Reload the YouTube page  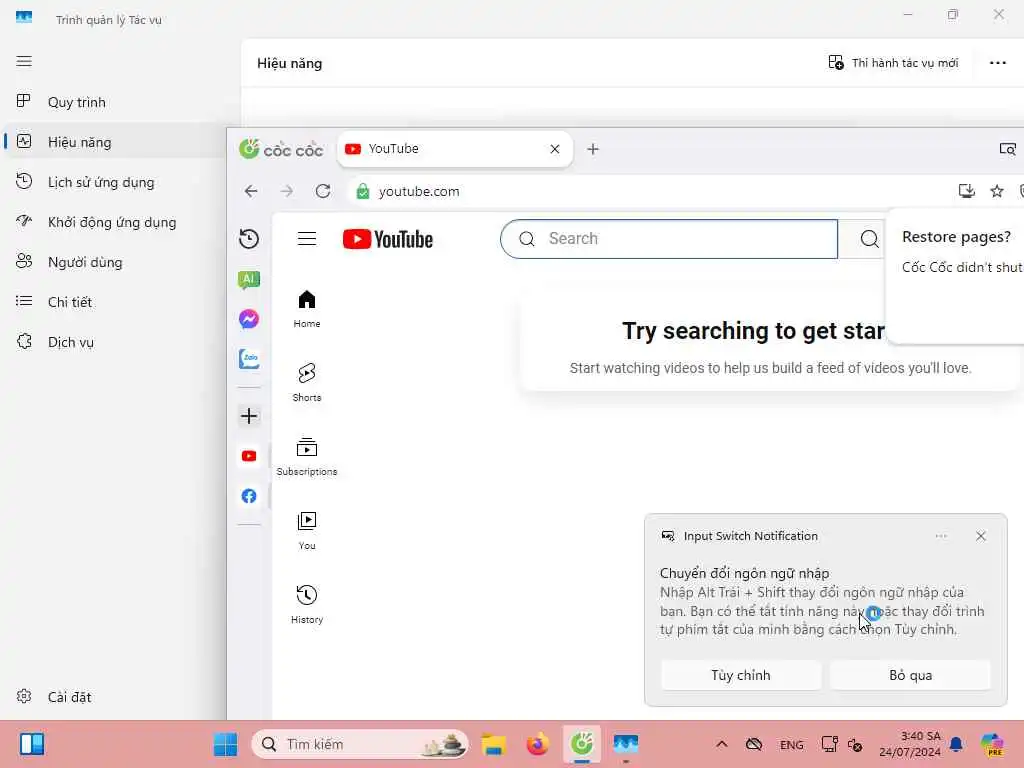pyautogui.click(x=323, y=191)
